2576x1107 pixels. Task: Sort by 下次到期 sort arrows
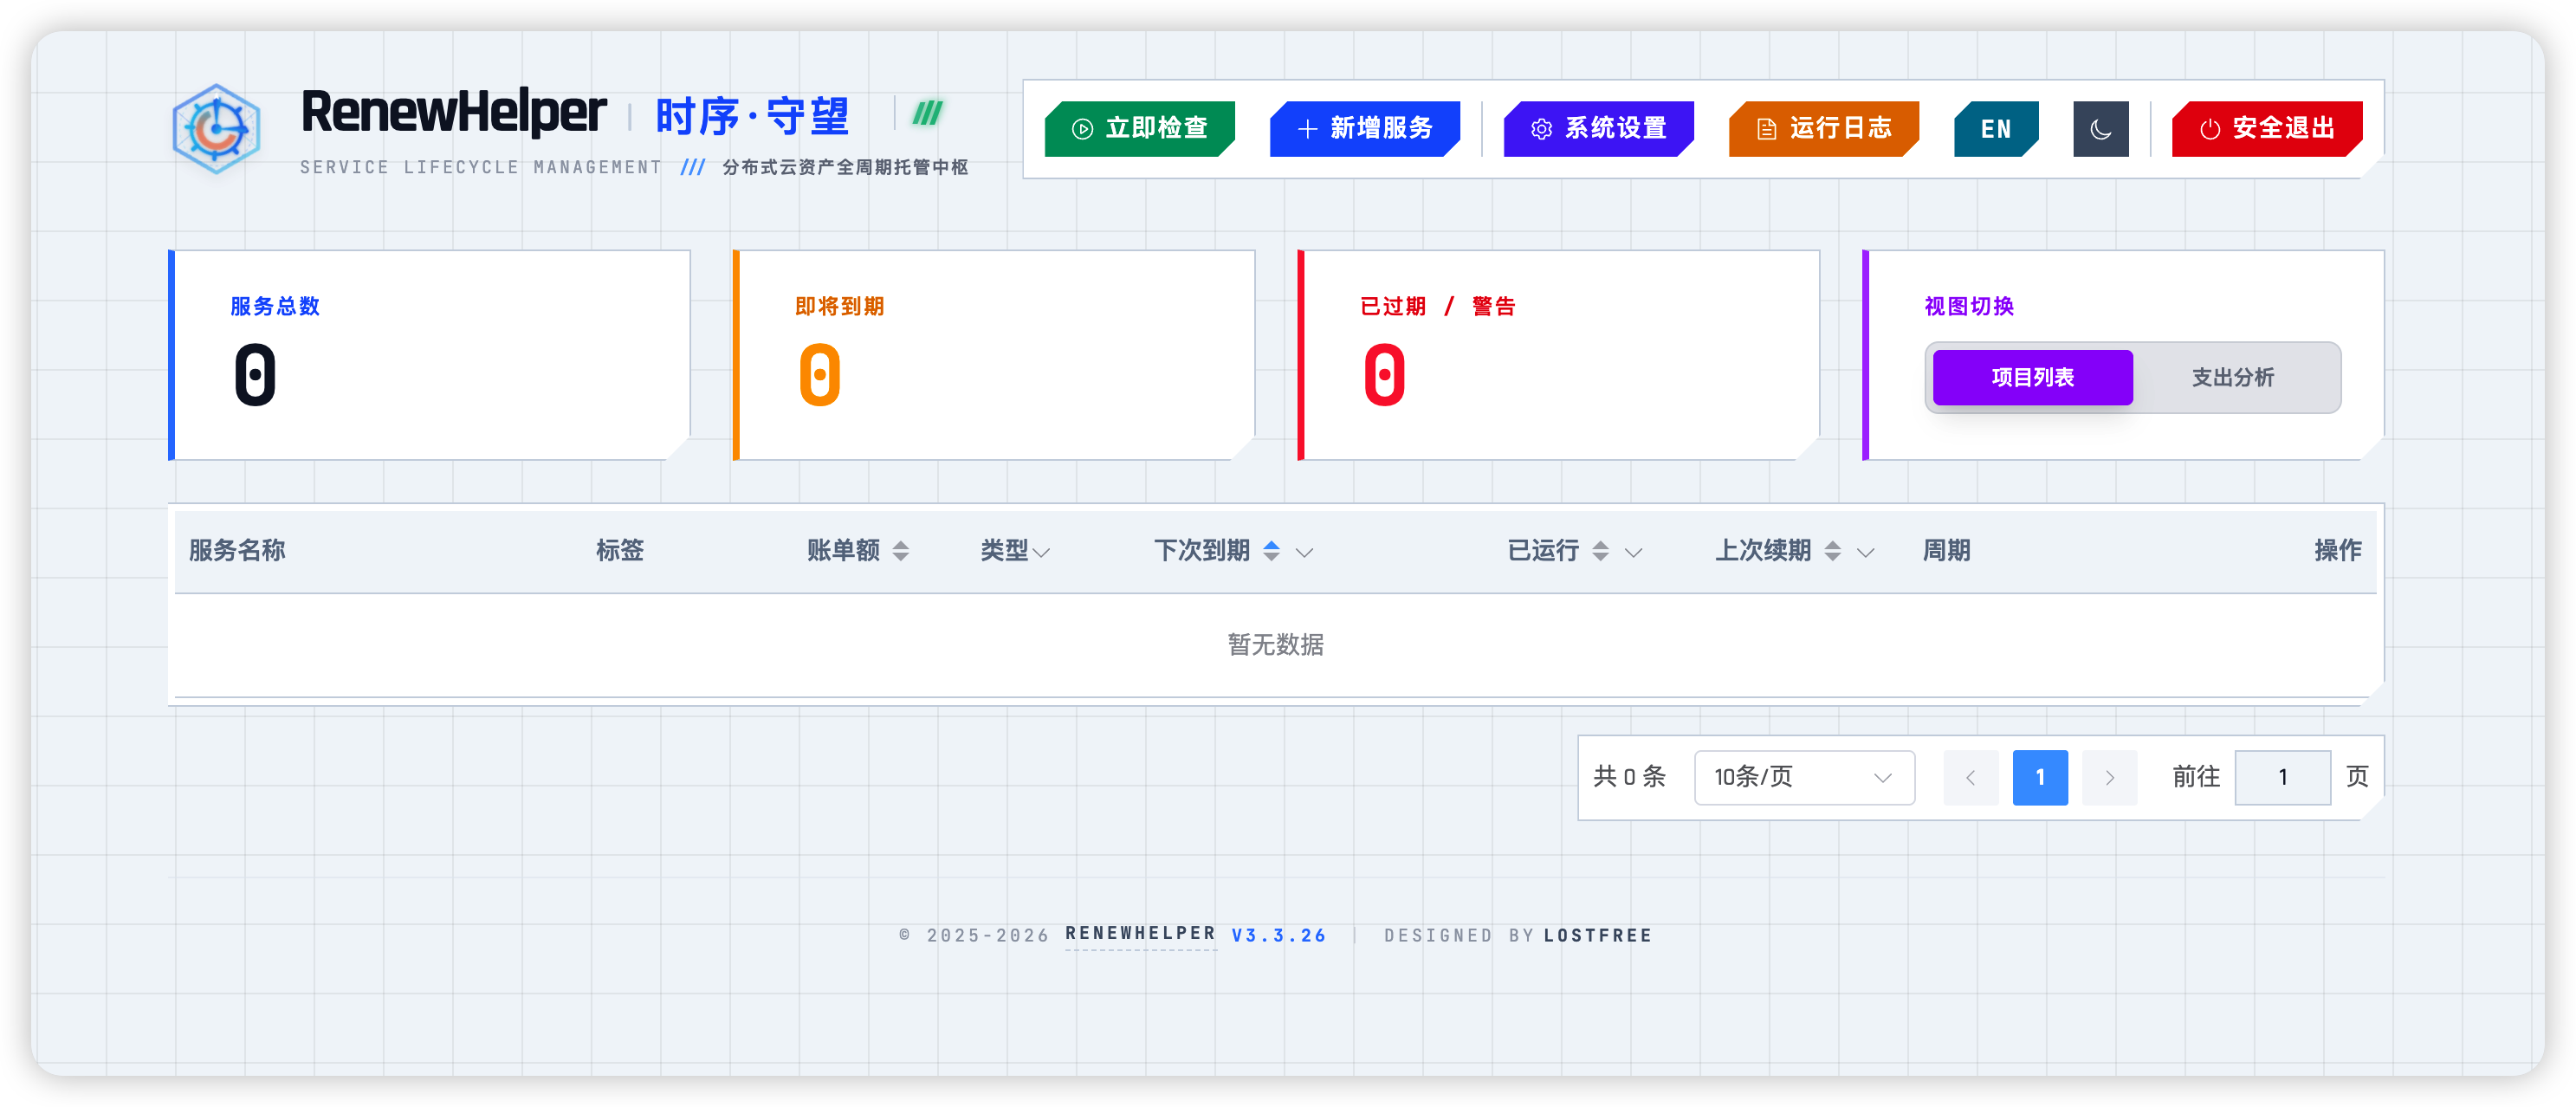(1271, 551)
